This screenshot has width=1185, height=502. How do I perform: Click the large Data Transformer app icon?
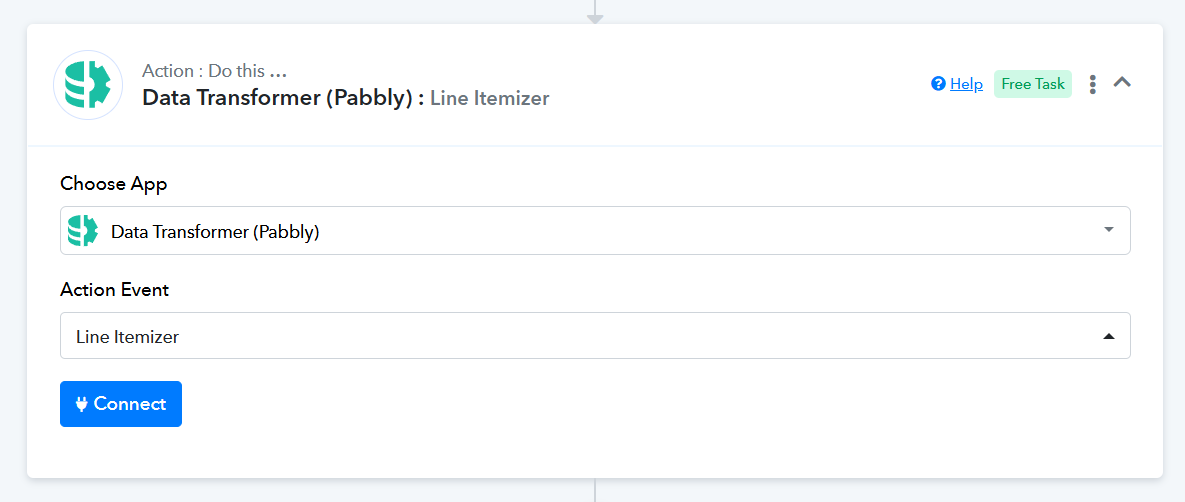click(88, 85)
